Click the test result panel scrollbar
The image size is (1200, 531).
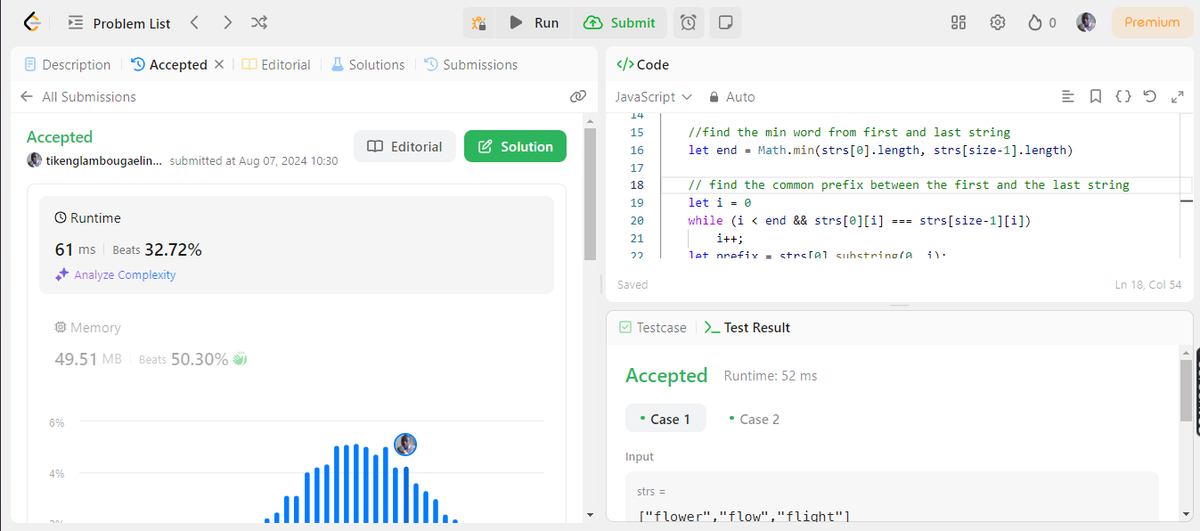click(1186, 390)
